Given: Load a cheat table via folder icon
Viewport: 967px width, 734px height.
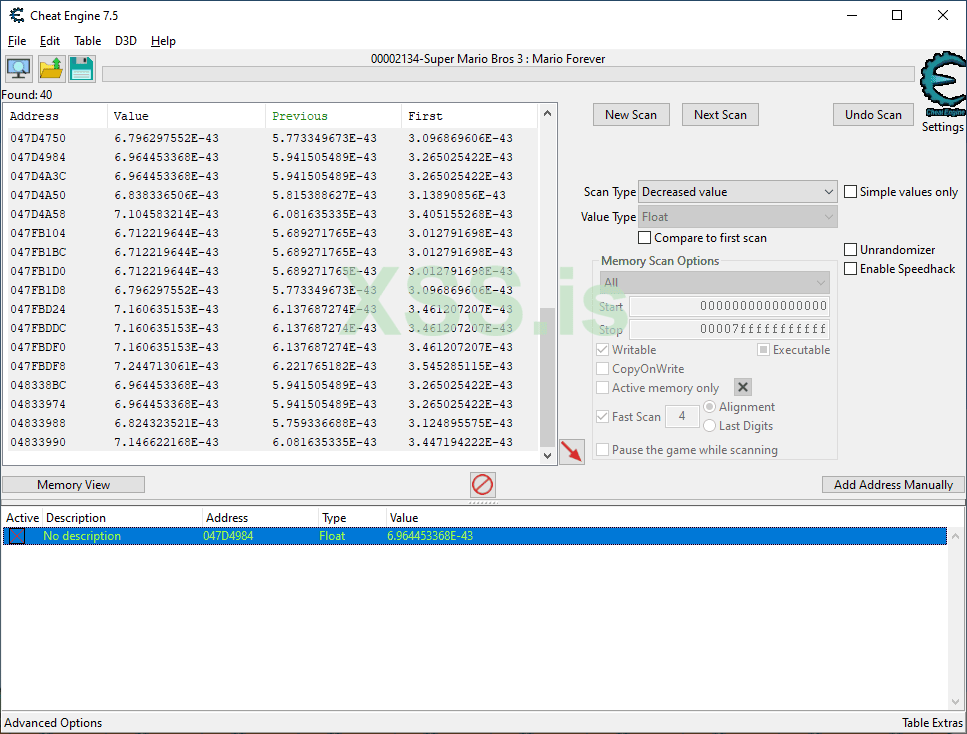Looking at the screenshot, I should pyautogui.click(x=51, y=68).
